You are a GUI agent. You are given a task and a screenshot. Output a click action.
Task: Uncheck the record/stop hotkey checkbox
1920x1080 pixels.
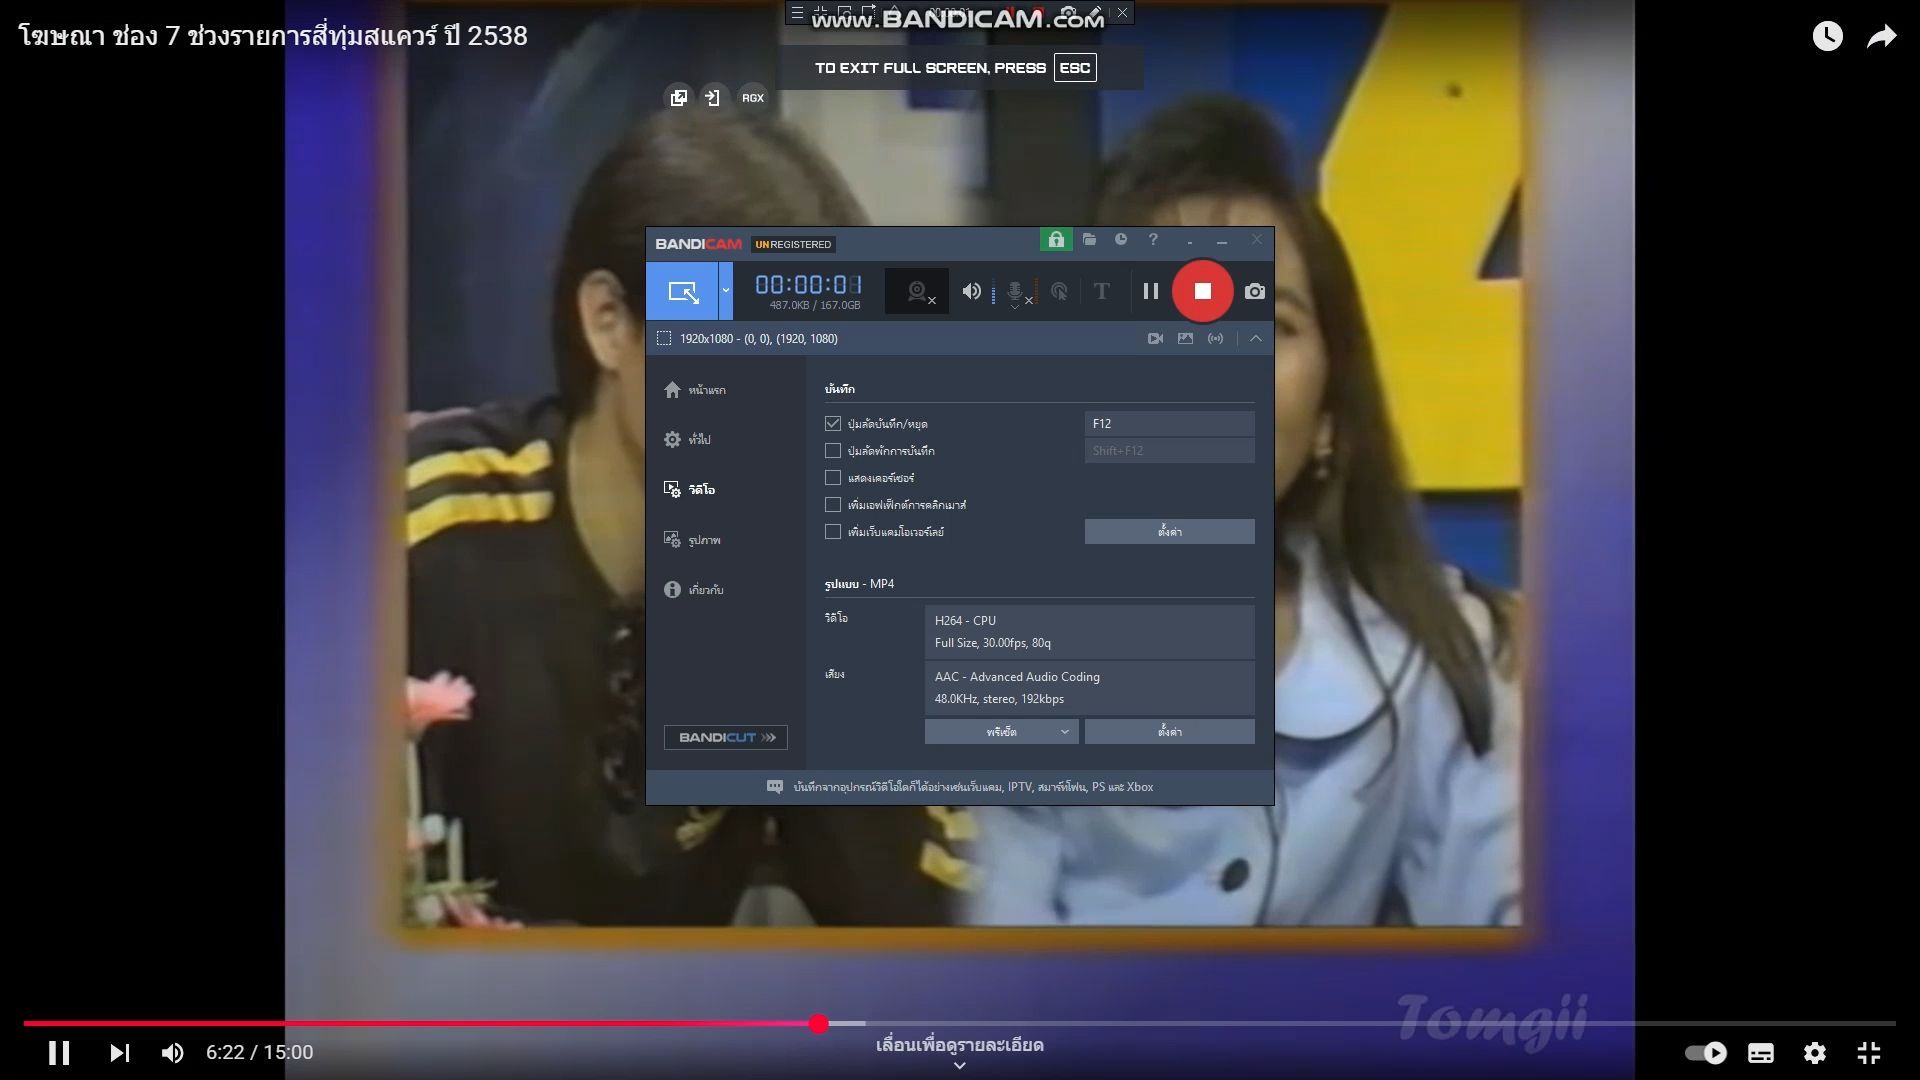[832, 424]
